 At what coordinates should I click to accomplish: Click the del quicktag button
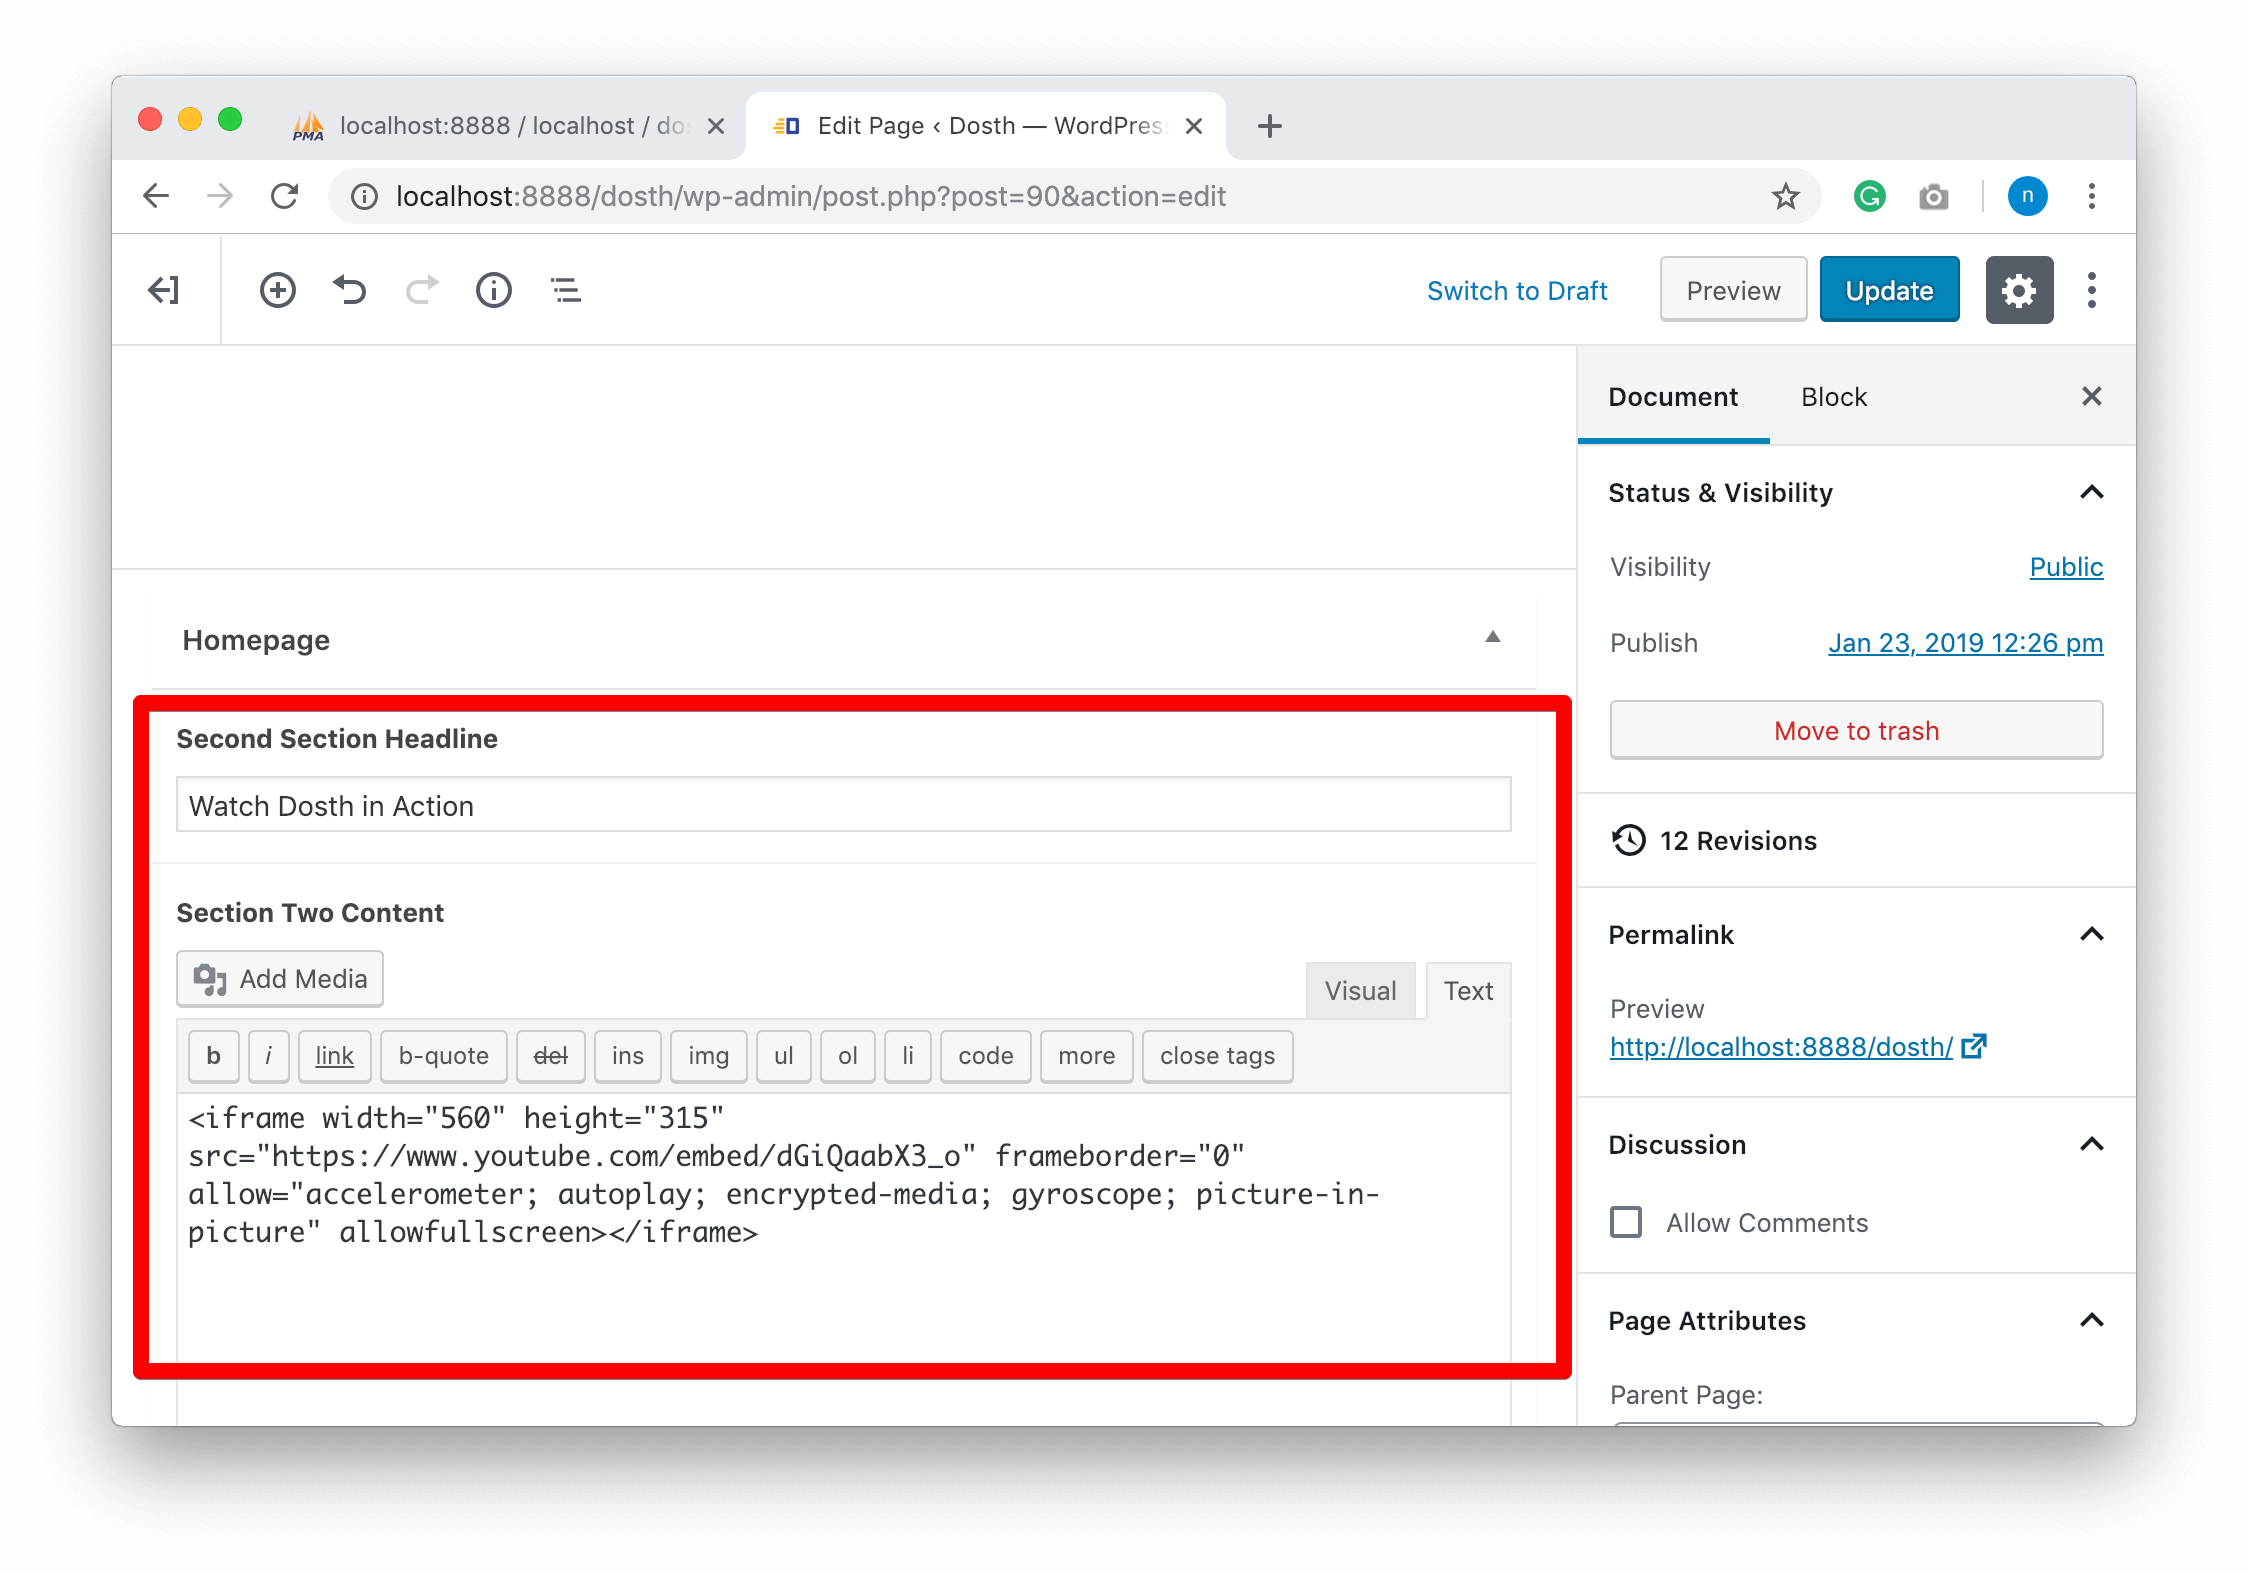[551, 1056]
